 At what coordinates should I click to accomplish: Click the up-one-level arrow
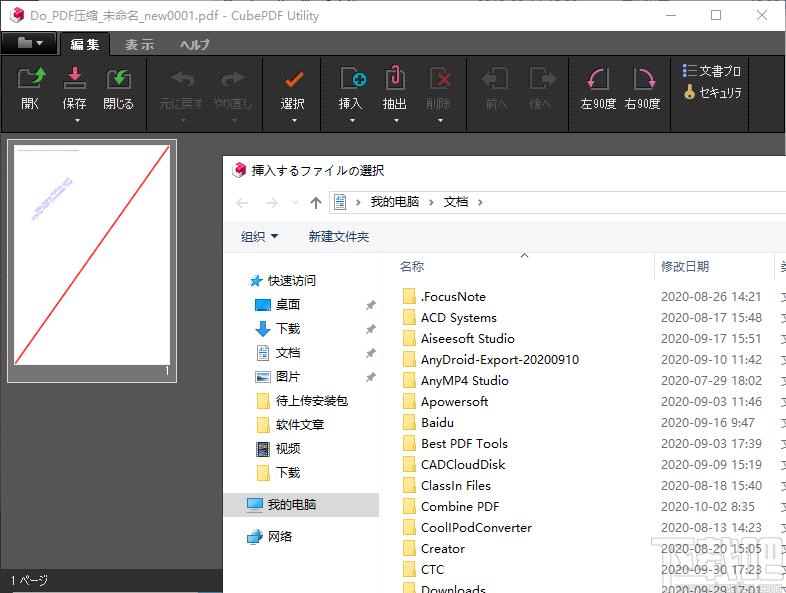coord(316,203)
